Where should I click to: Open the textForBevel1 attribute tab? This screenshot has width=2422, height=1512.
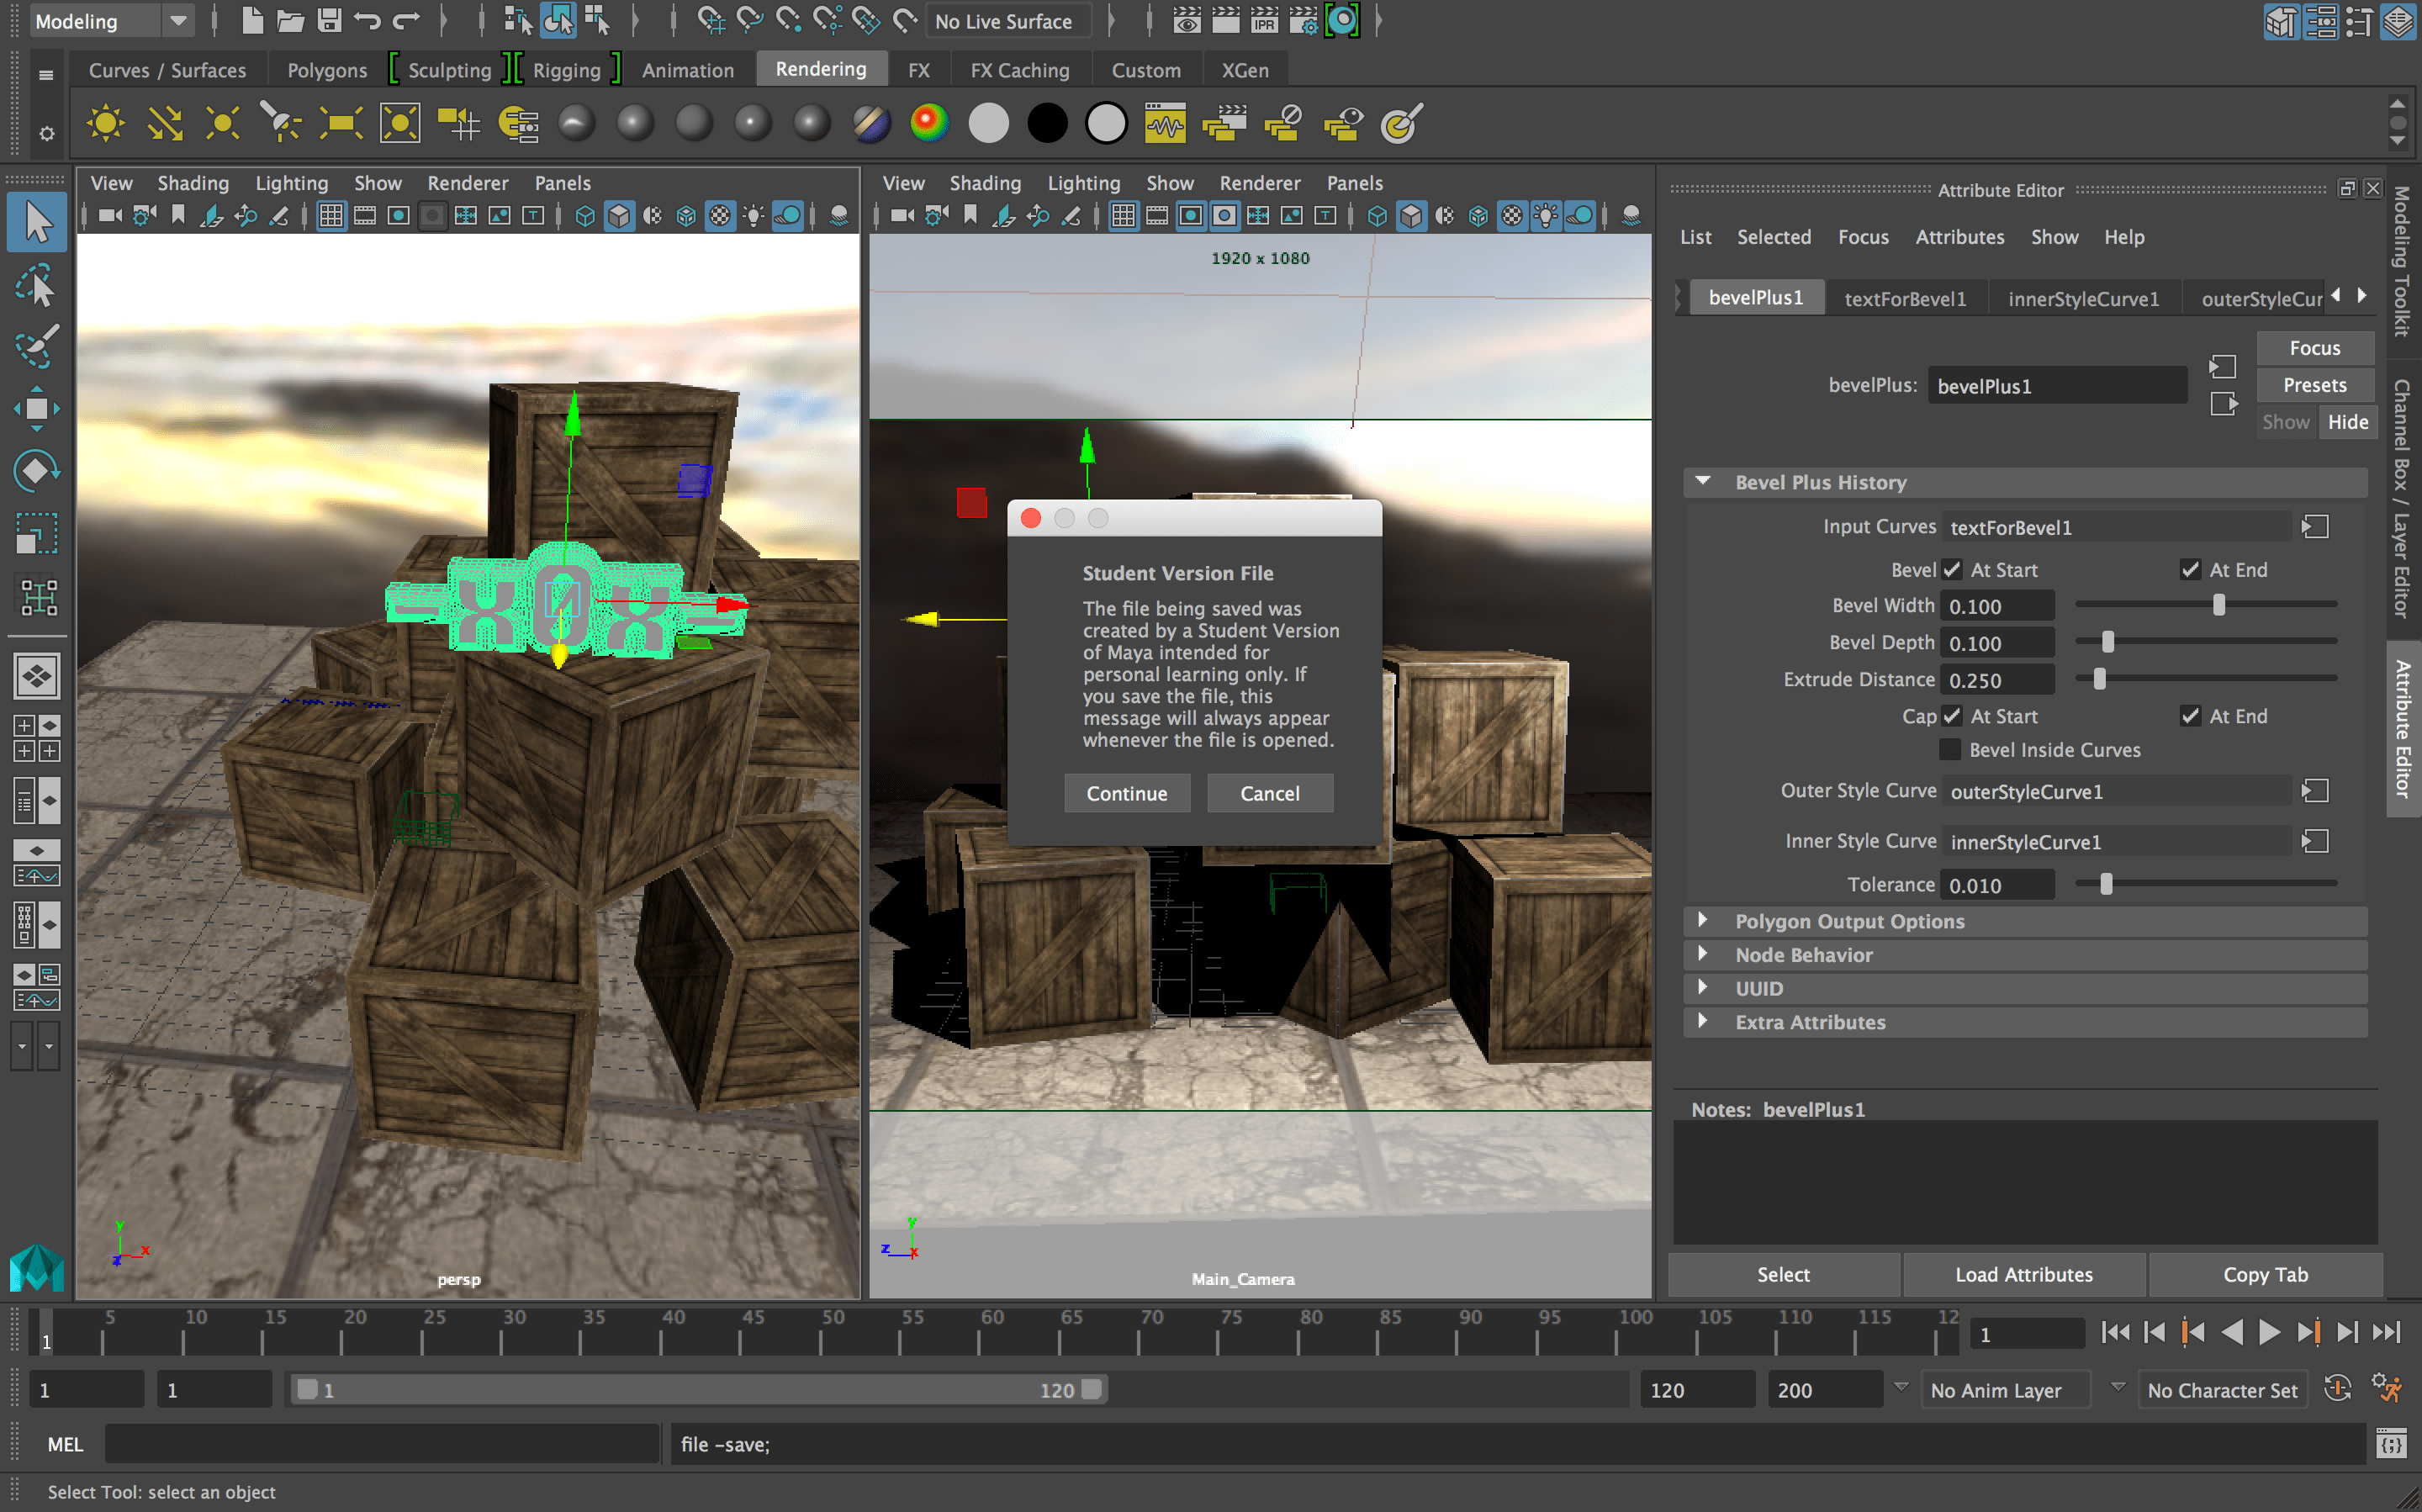pos(1904,298)
